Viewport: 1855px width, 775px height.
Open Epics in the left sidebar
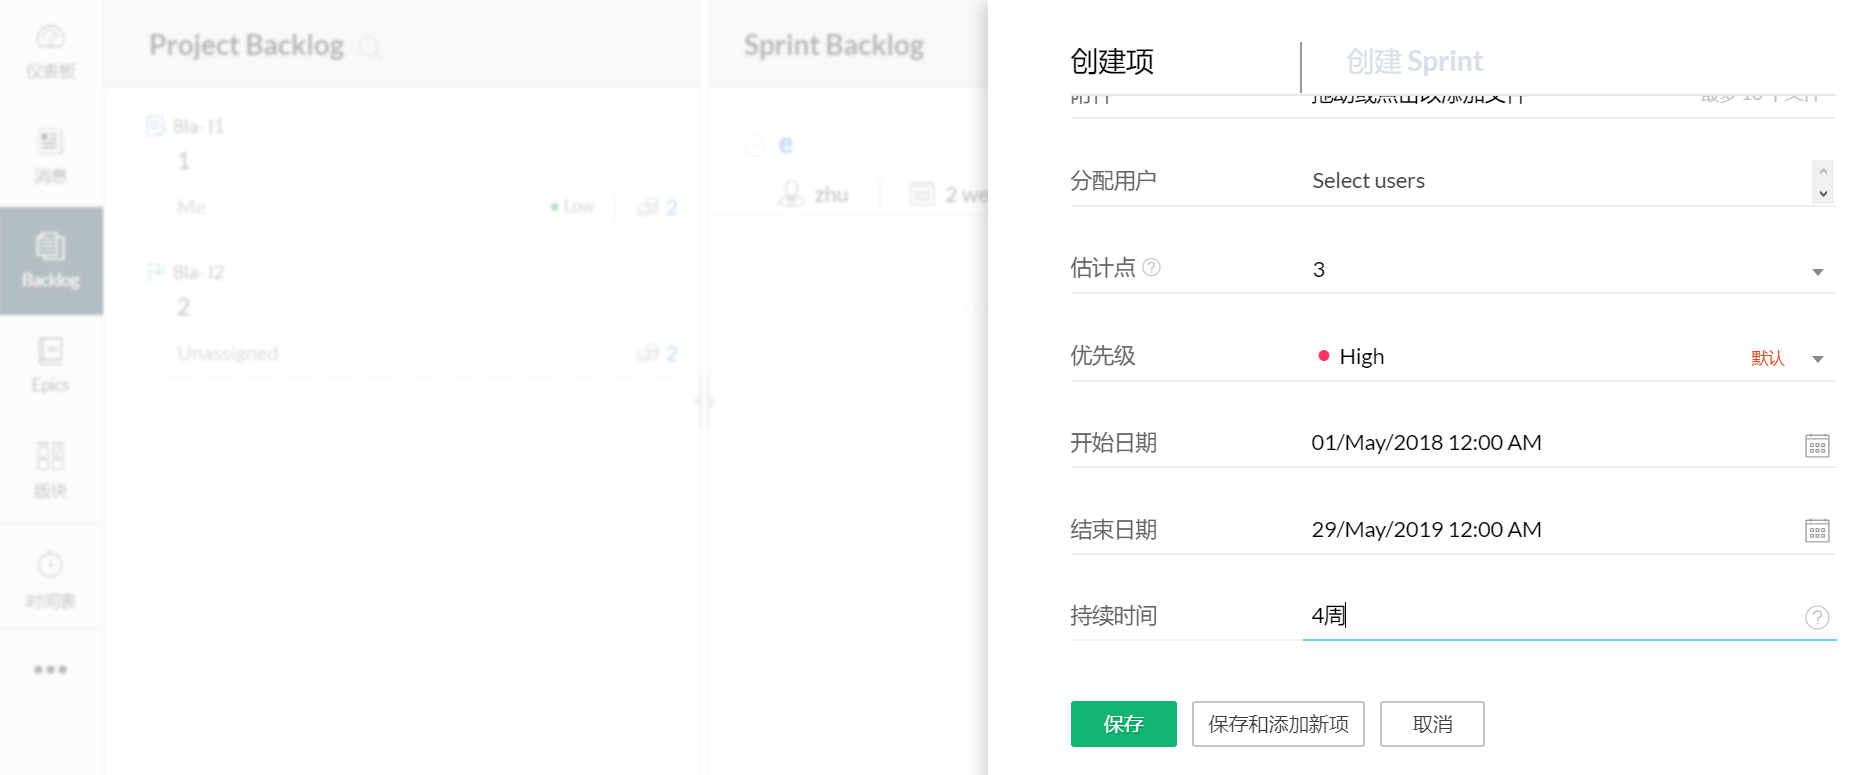[51, 364]
